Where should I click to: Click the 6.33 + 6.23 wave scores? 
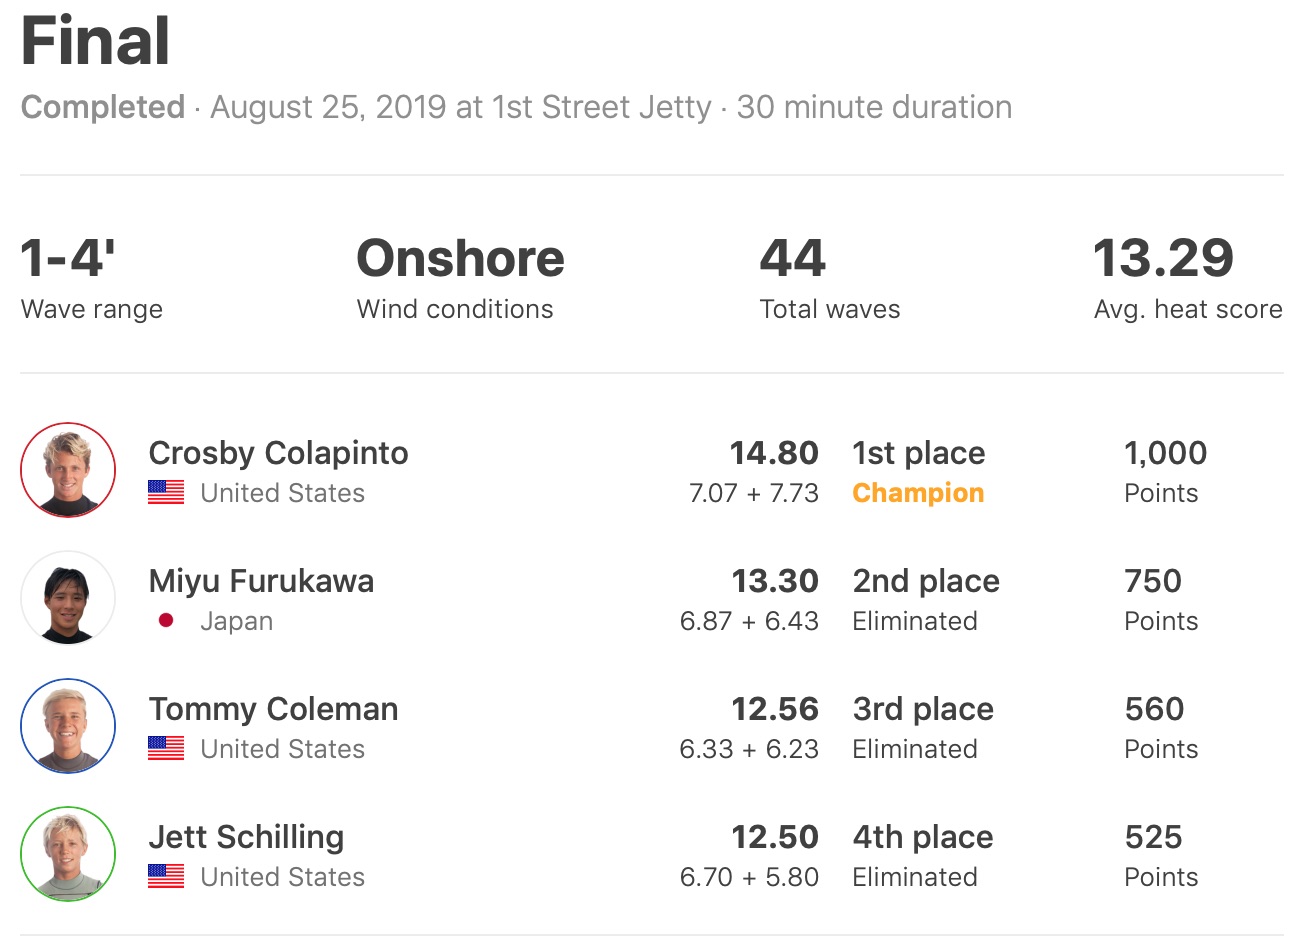748,749
